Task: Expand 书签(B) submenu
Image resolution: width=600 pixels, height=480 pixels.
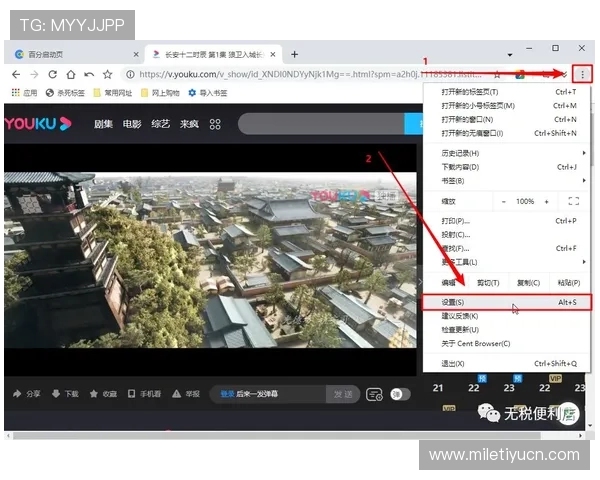Action: pos(507,181)
